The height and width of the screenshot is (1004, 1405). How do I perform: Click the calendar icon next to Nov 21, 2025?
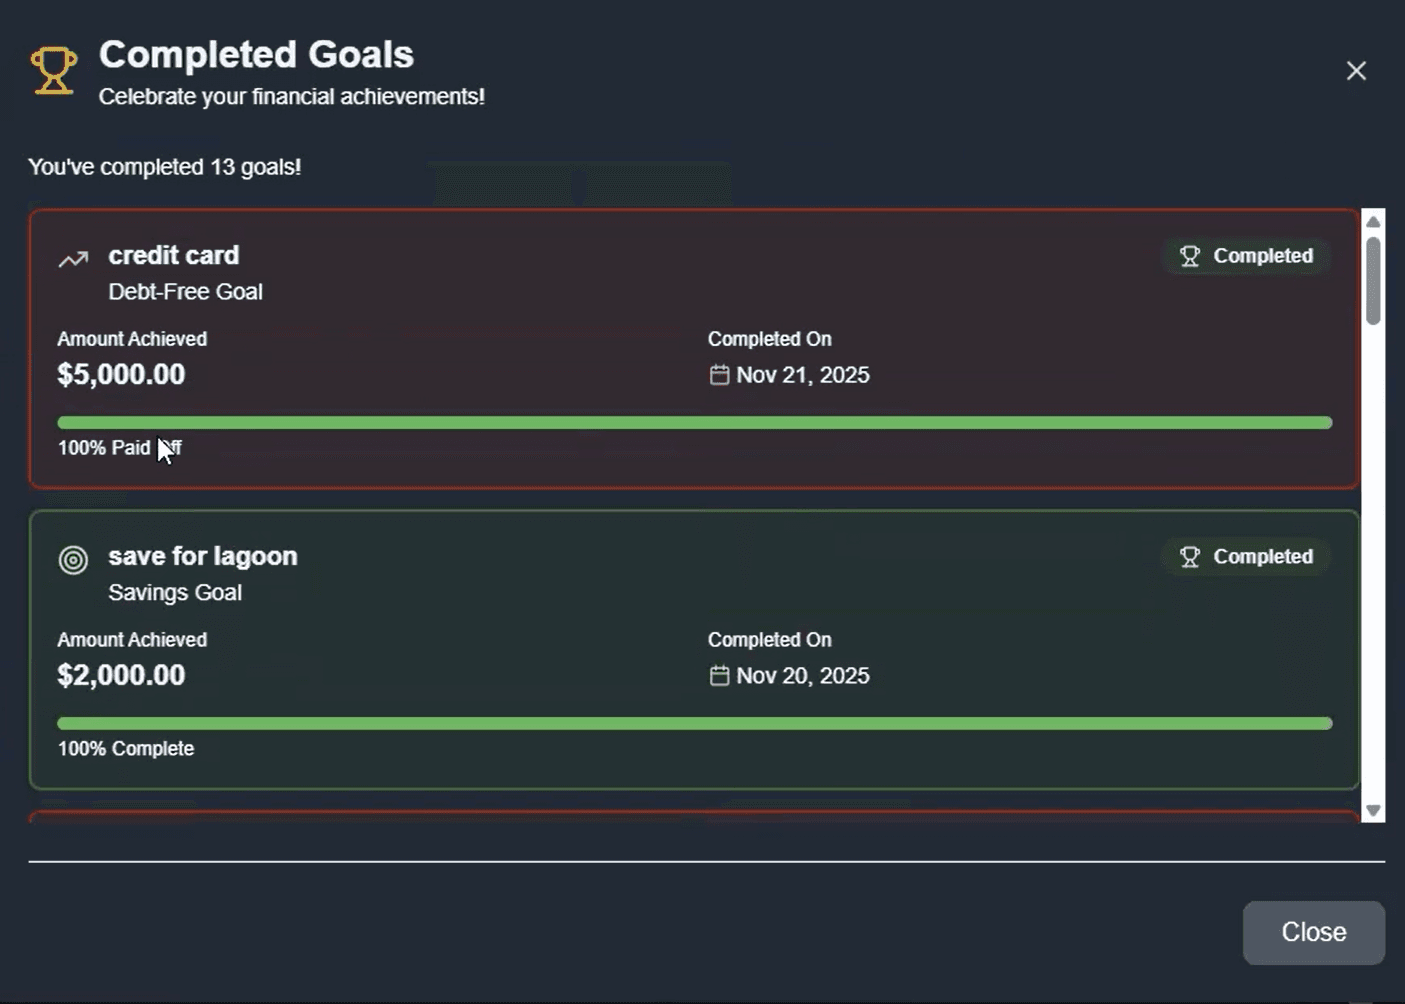point(719,374)
